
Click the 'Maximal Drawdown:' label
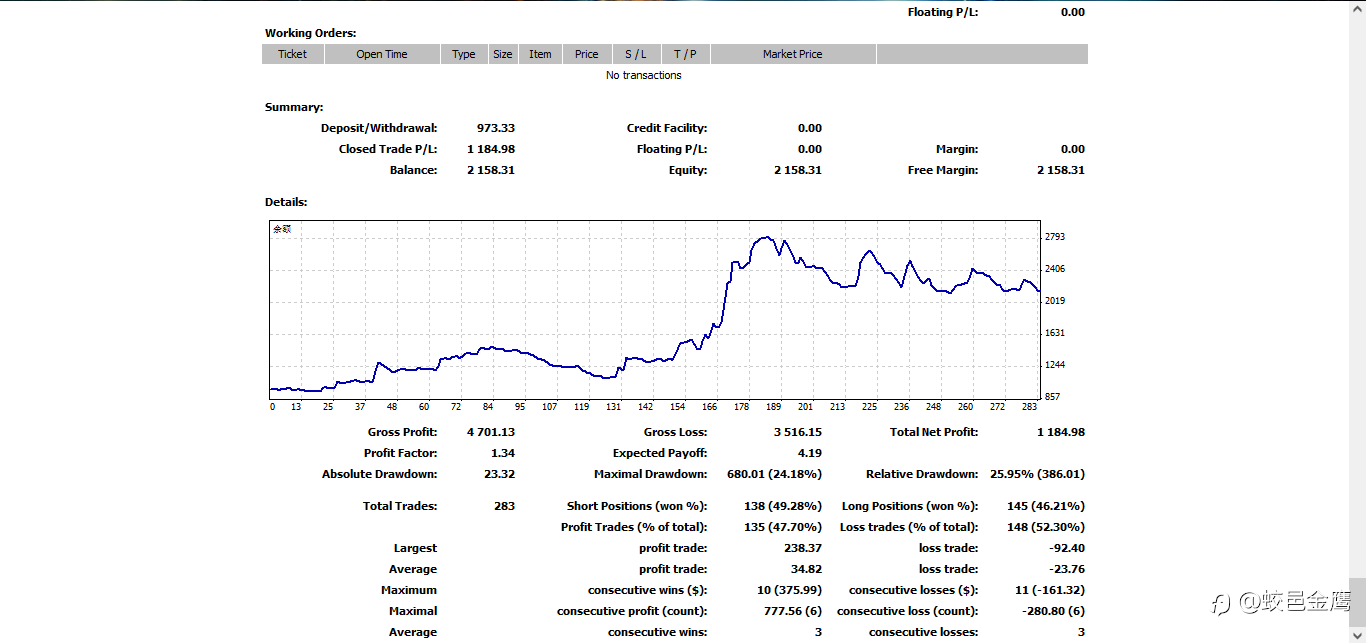click(651, 474)
